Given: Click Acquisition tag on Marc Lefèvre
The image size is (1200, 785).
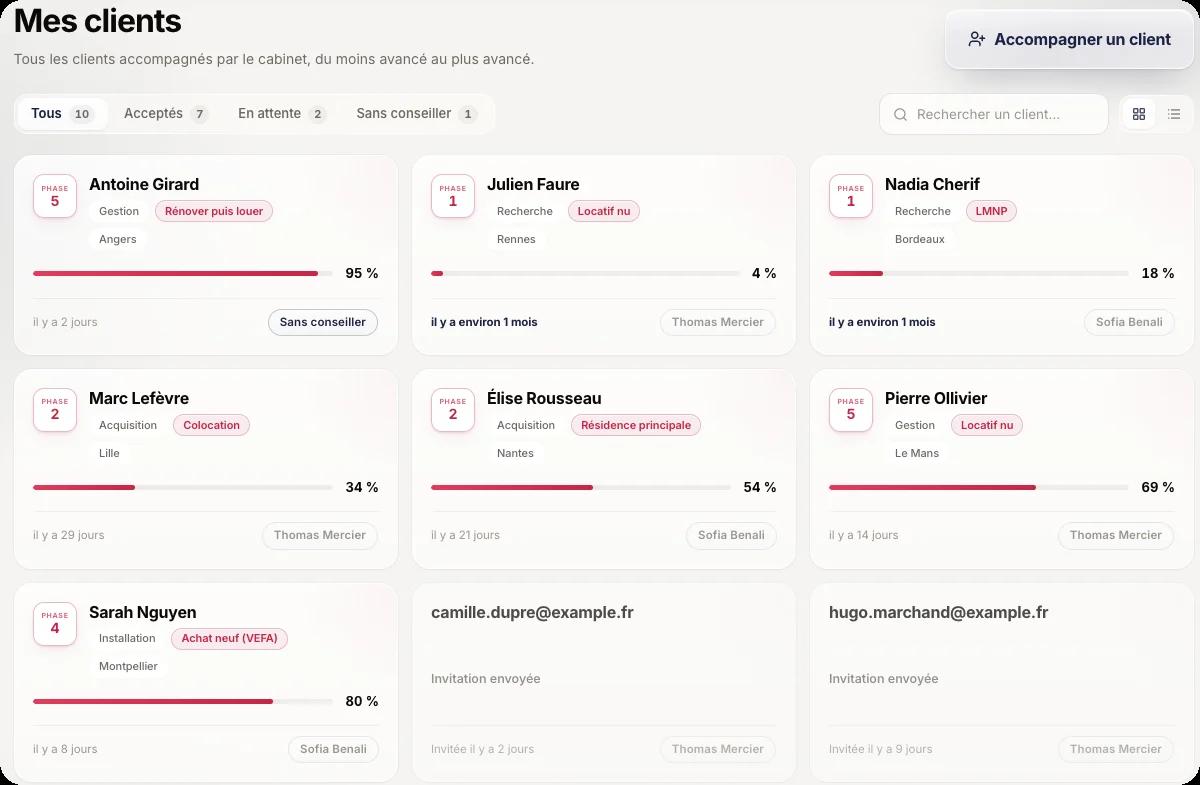Looking at the screenshot, I should click(x=128, y=425).
